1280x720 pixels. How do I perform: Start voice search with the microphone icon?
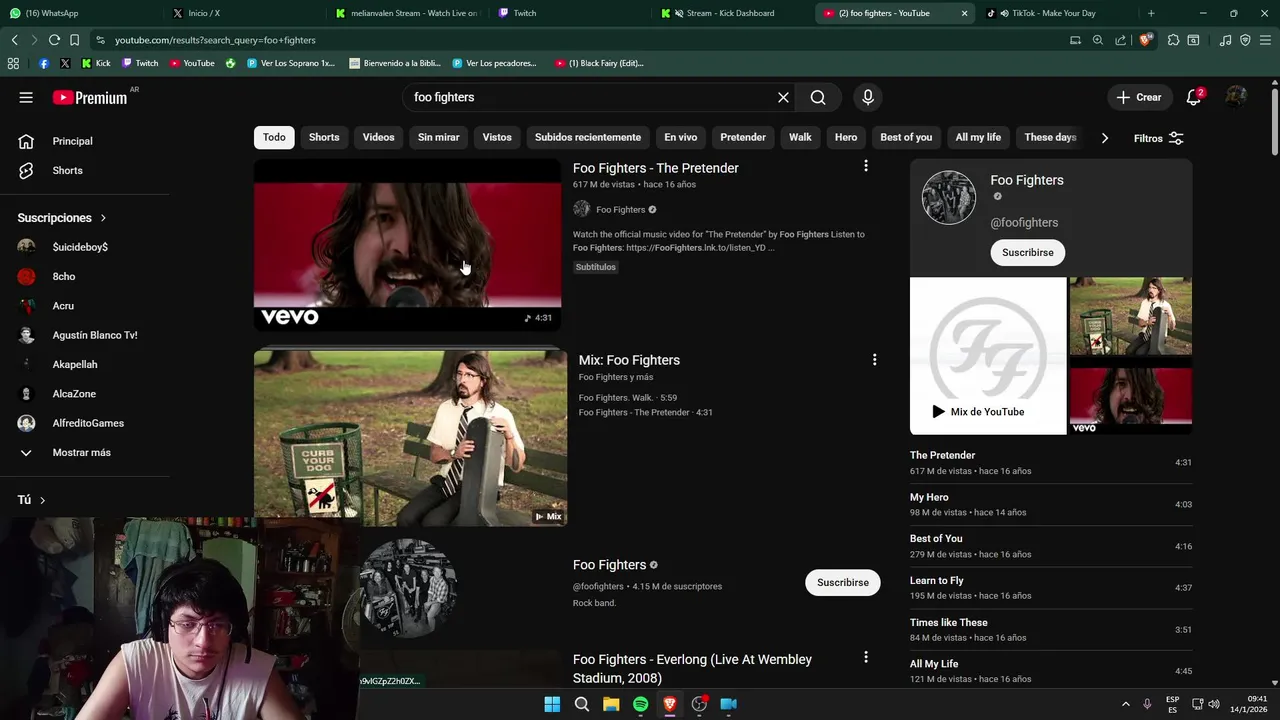click(868, 97)
